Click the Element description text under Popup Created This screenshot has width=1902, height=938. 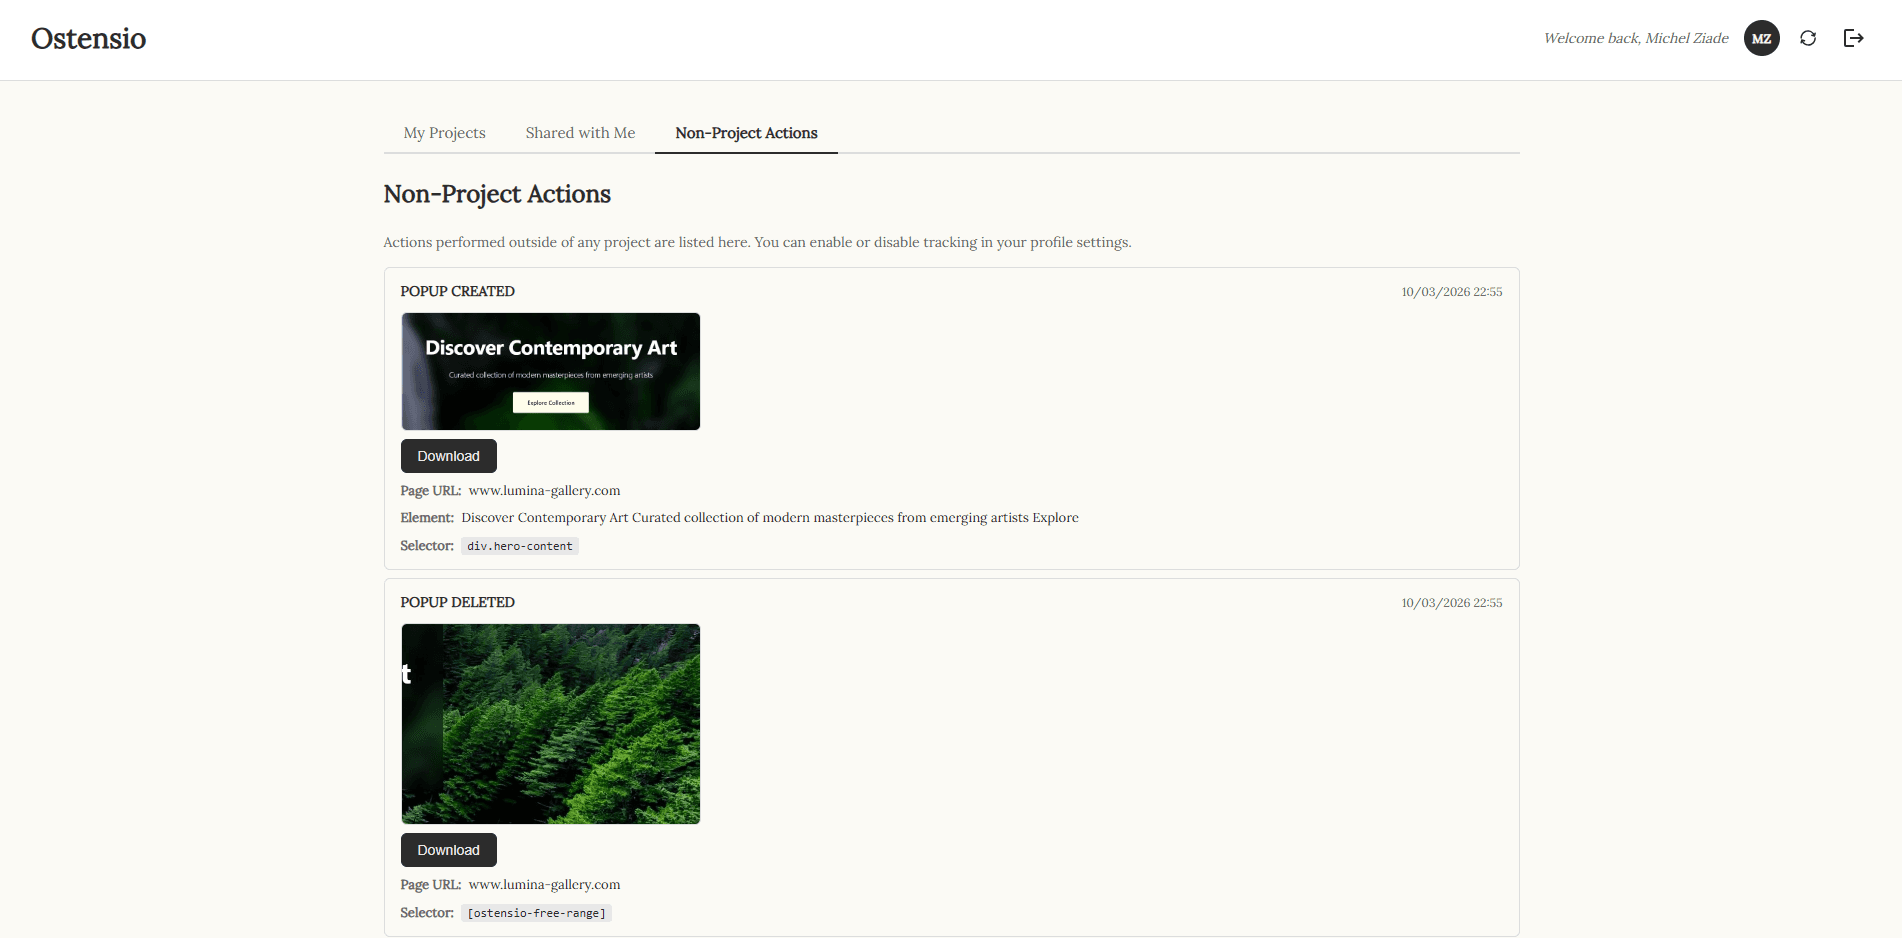click(x=769, y=517)
